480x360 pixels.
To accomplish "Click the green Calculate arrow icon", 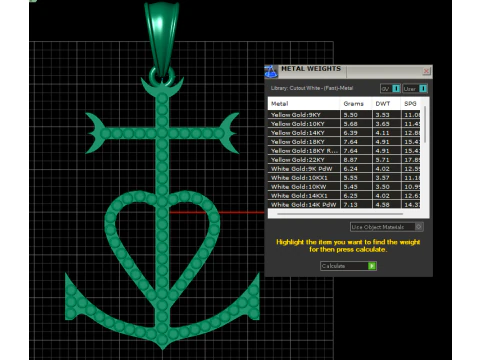I will click(372, 266).
